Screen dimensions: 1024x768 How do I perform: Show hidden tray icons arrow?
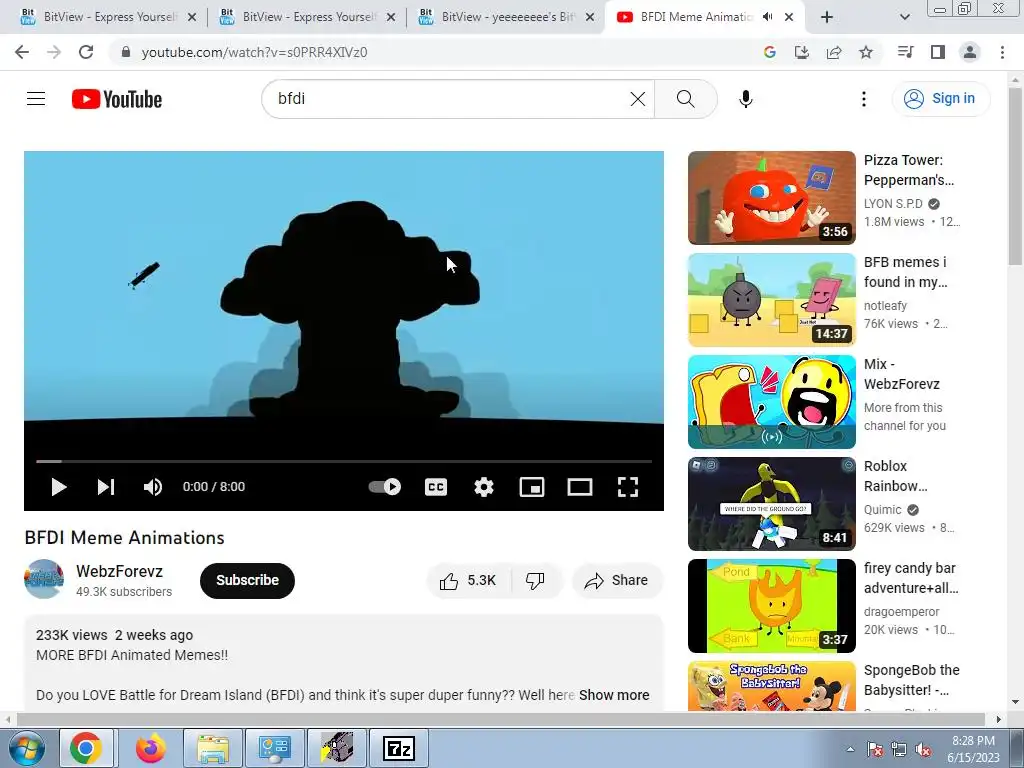pos(850,749)
